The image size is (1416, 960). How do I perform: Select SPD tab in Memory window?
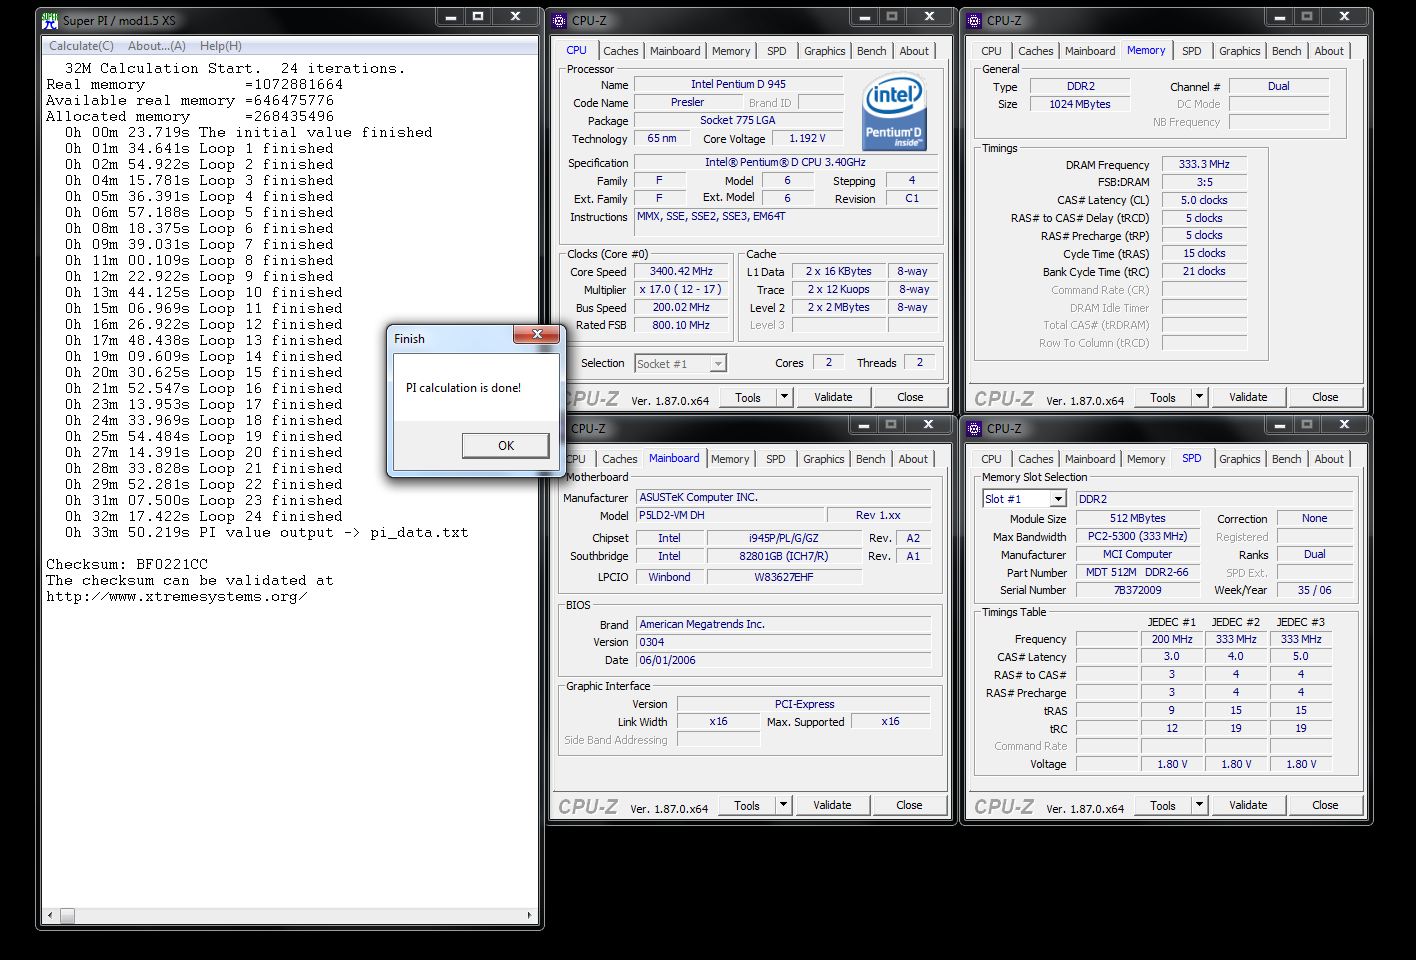[x=1192, y=51]
